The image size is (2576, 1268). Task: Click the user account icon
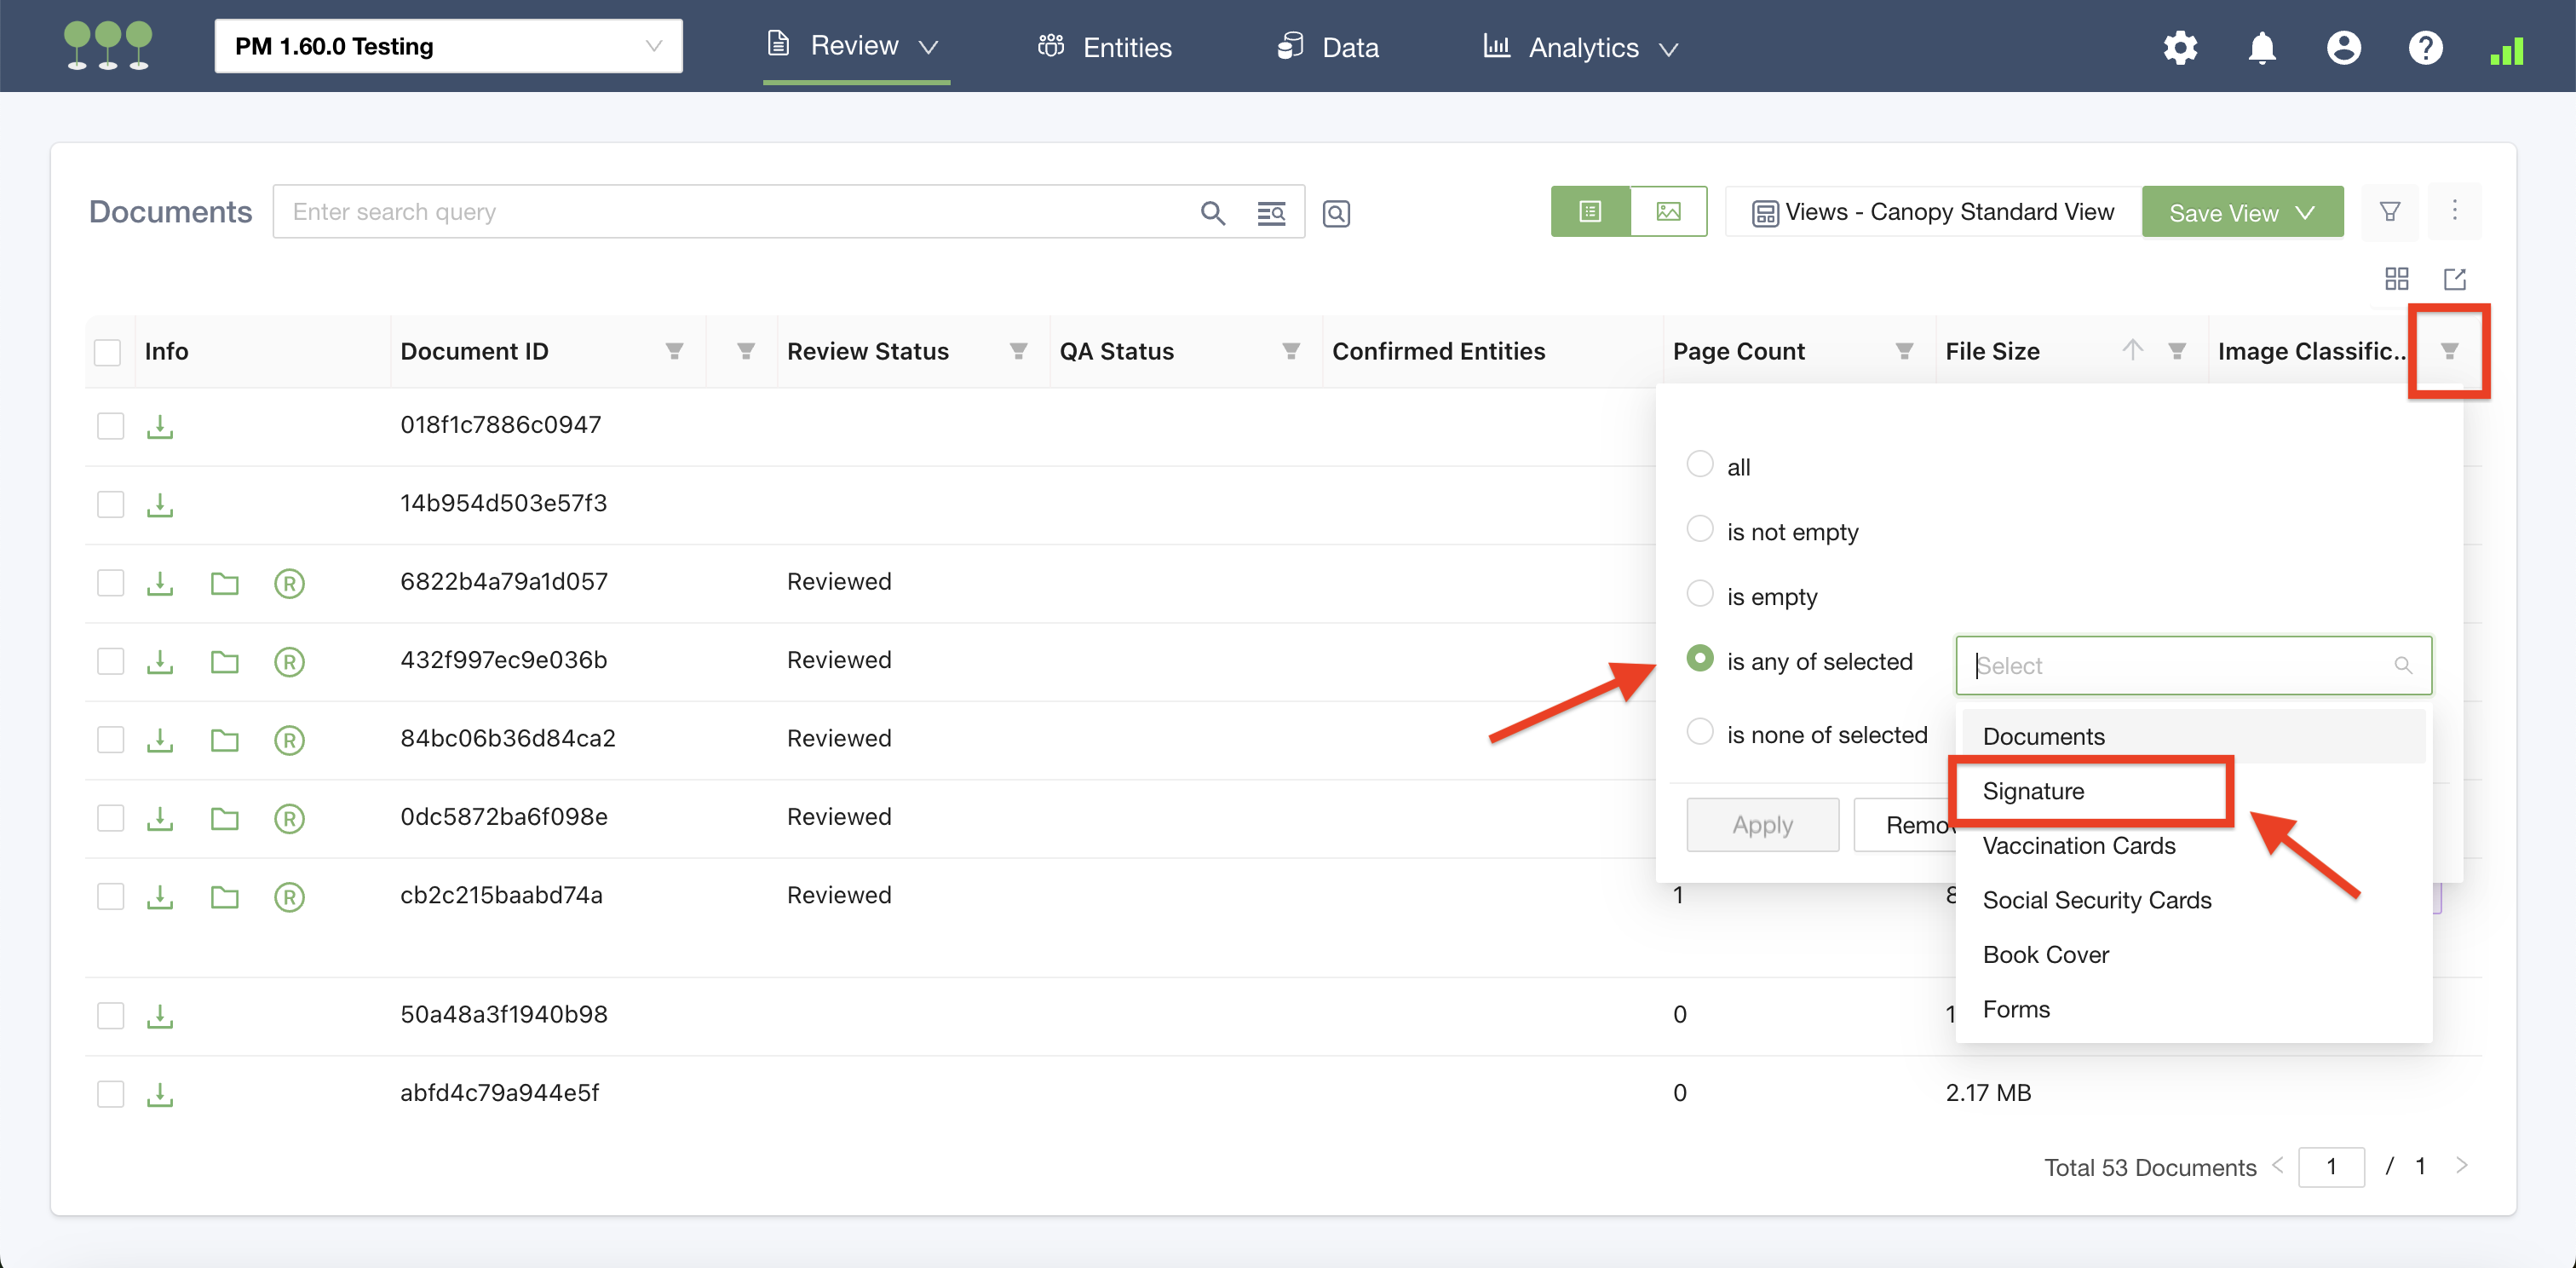pos(2343,47)
